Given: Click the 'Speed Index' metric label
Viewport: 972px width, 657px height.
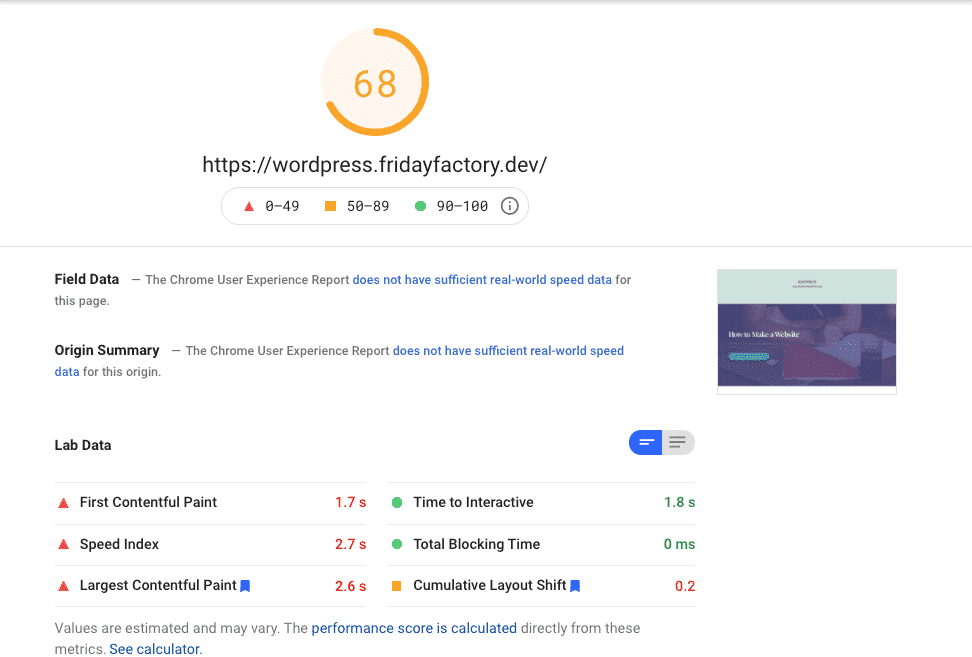Looking at the screenshot, I should point(119,544).
